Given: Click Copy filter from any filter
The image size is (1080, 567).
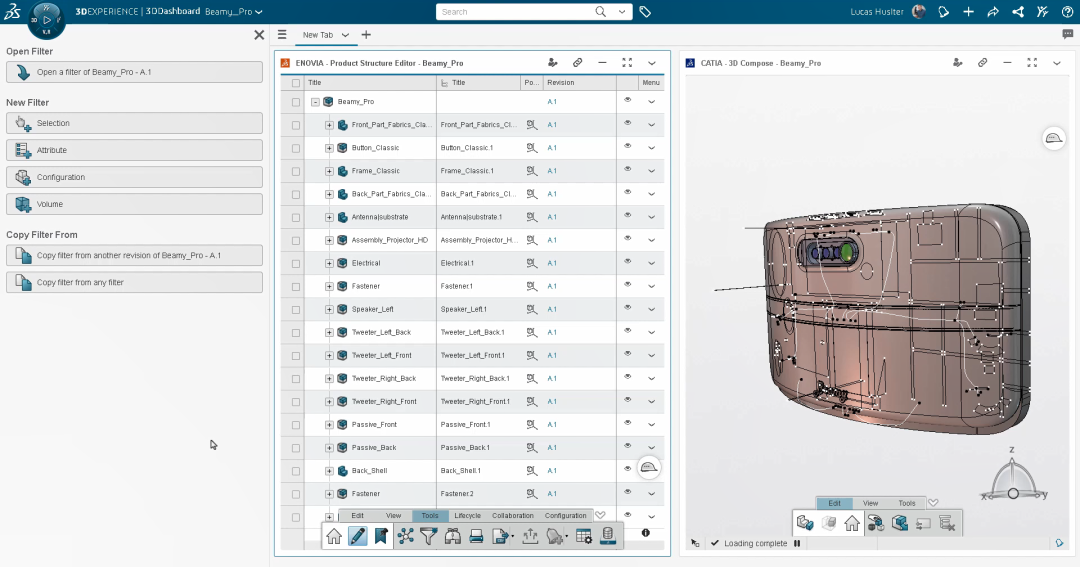Looking at the screenshot, I should 134,282.
